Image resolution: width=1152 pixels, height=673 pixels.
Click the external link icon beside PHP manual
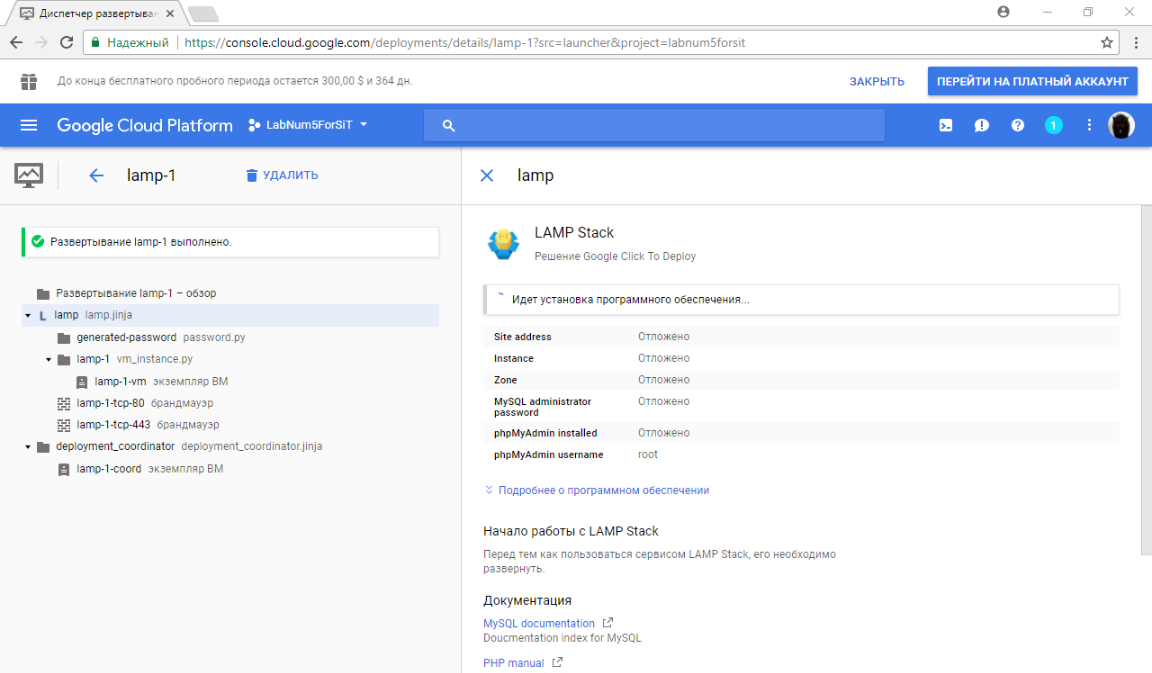[x=558, y=662]
